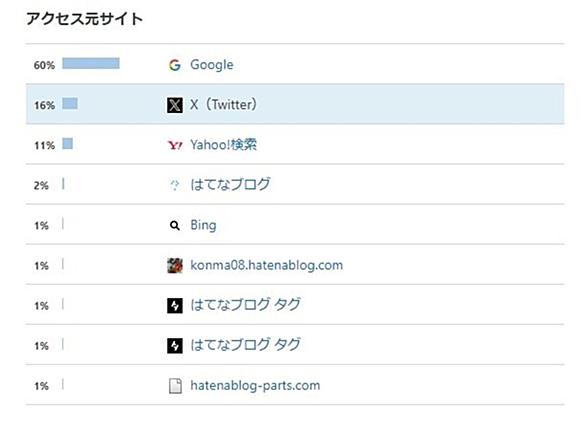
Task: Open the Yahoo!検索 link
Action: (223, 145)
